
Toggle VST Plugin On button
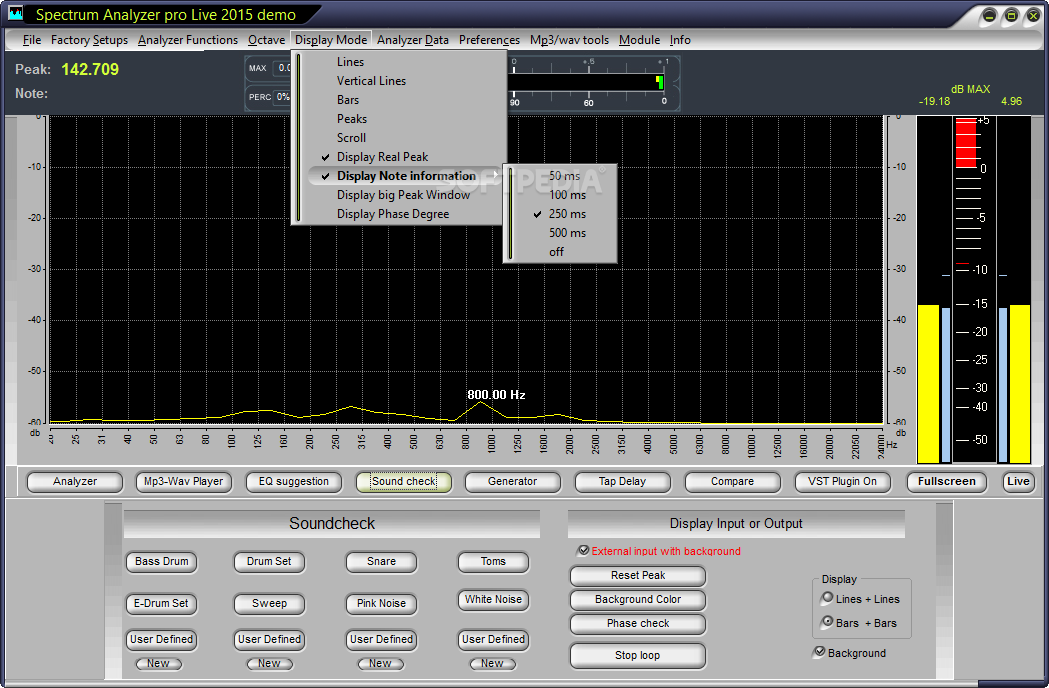[842, 481]
